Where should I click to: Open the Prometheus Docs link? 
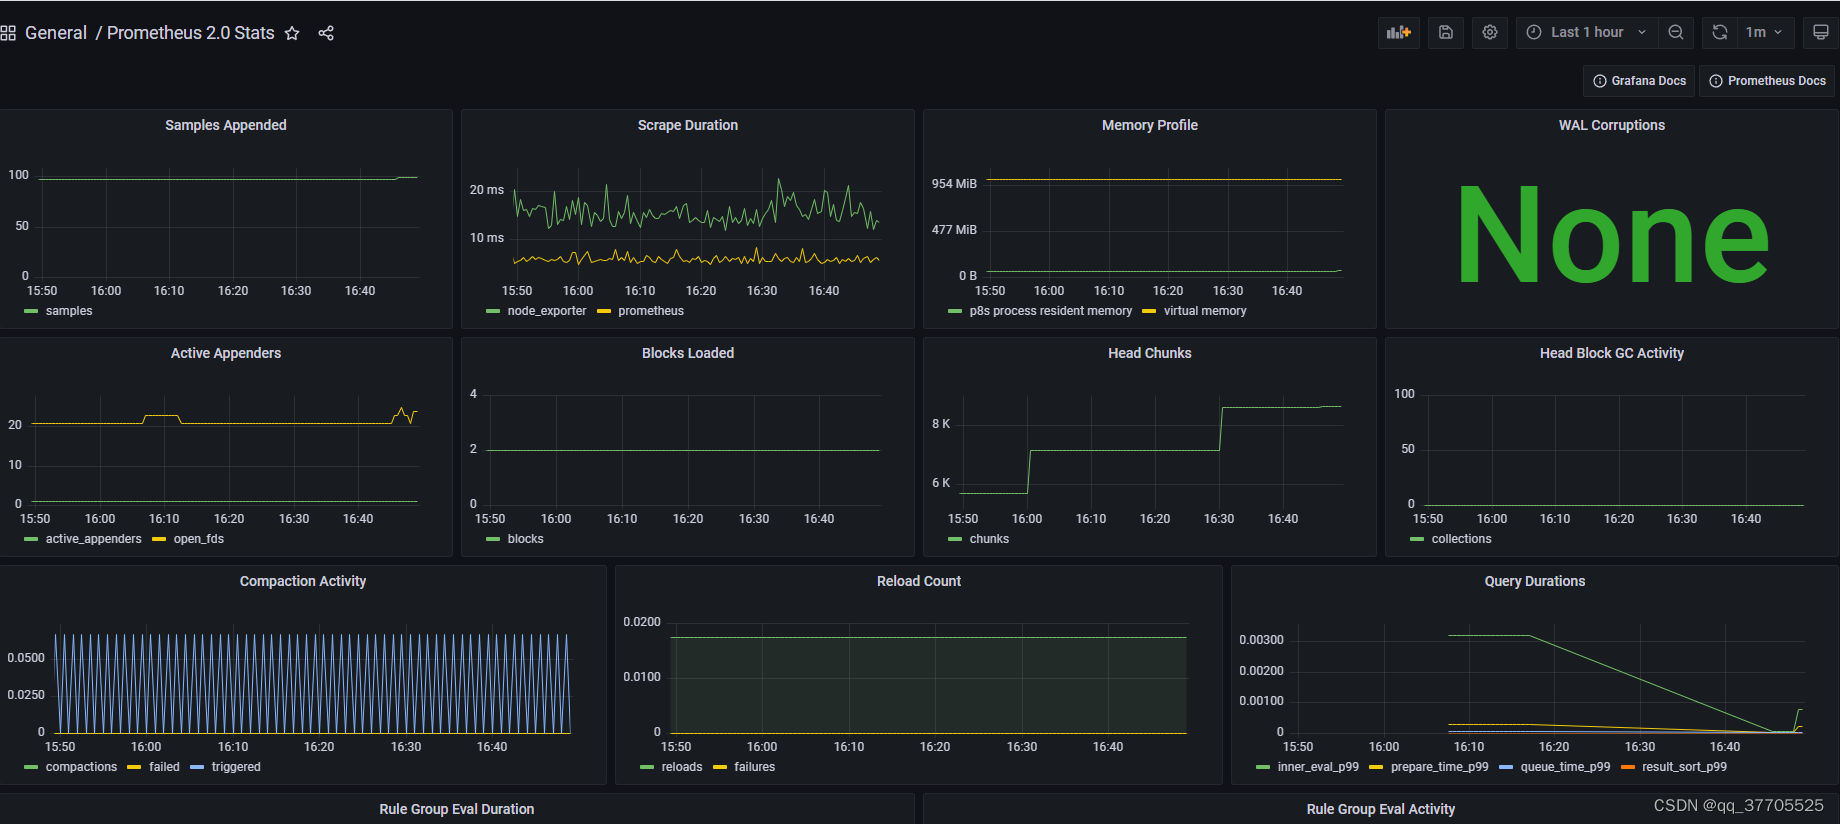(x=1767, y=81)
